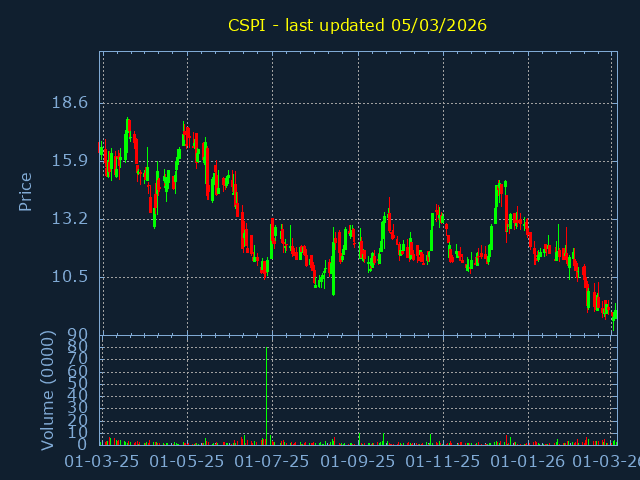Click the tallest green volume spike bar
The height and width of the screenshot is (480, 640).
click(x=267, y=395)
